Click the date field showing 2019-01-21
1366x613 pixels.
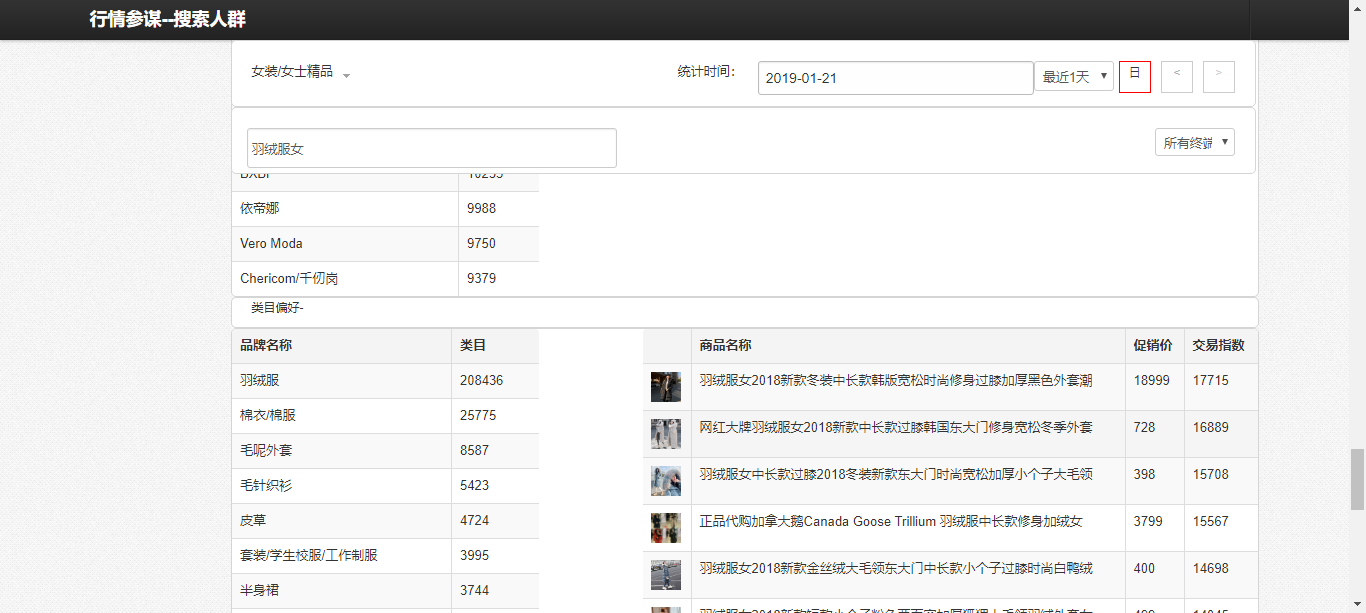[895, 78]
